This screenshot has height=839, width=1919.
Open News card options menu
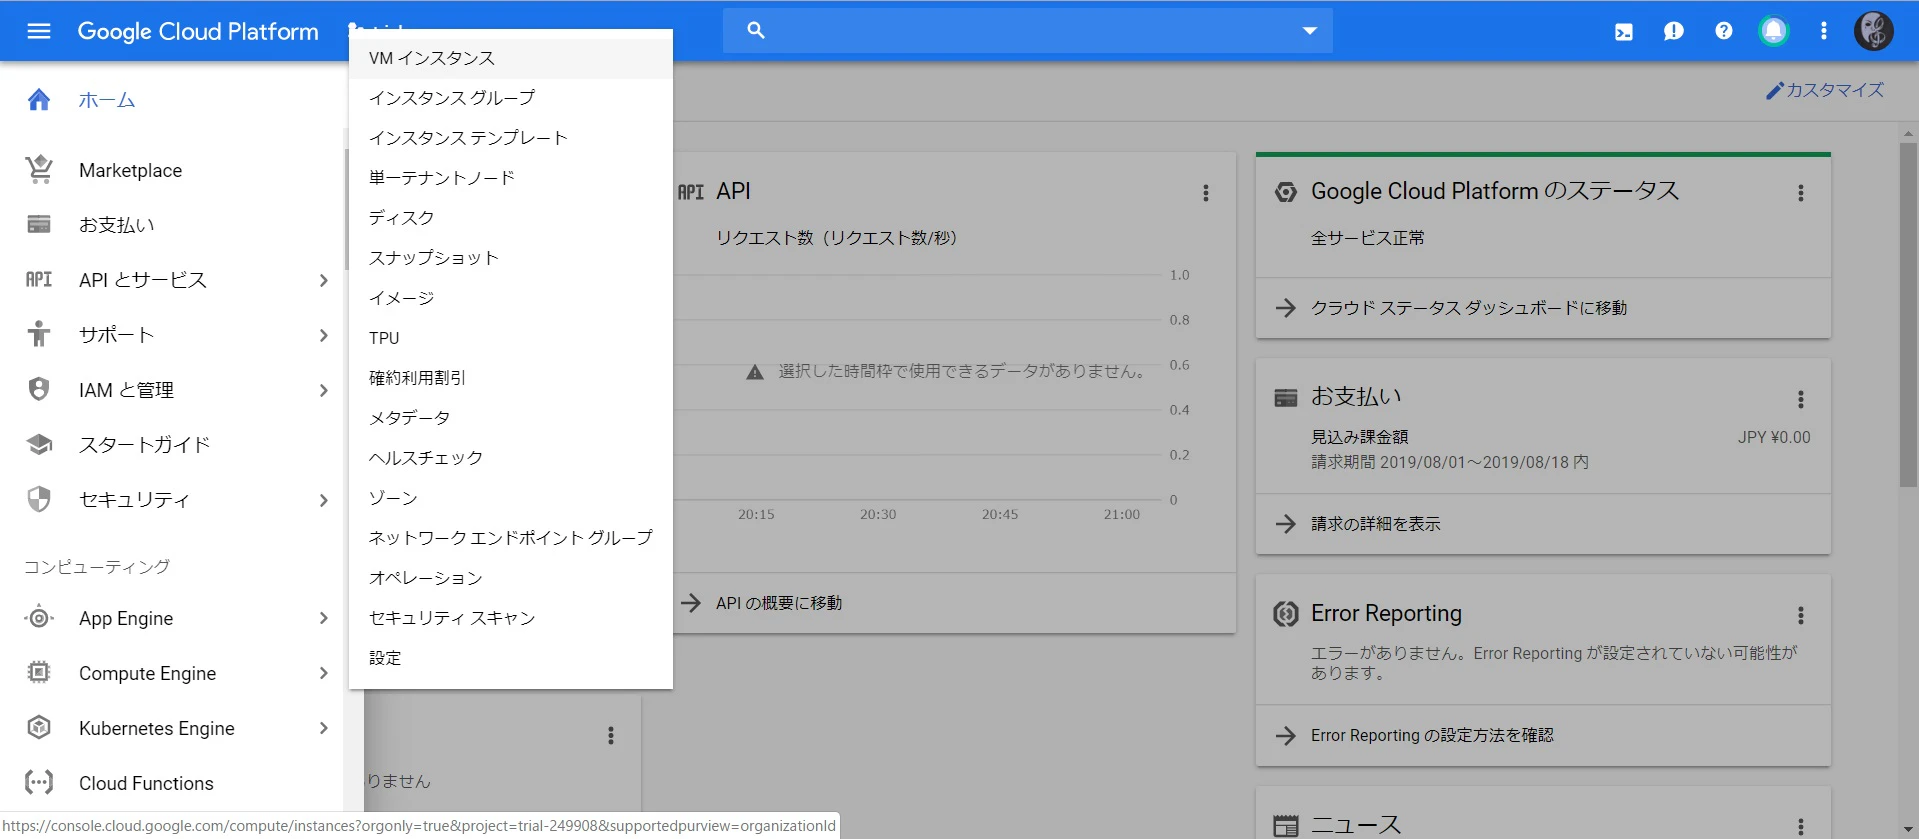point(1801,827)
